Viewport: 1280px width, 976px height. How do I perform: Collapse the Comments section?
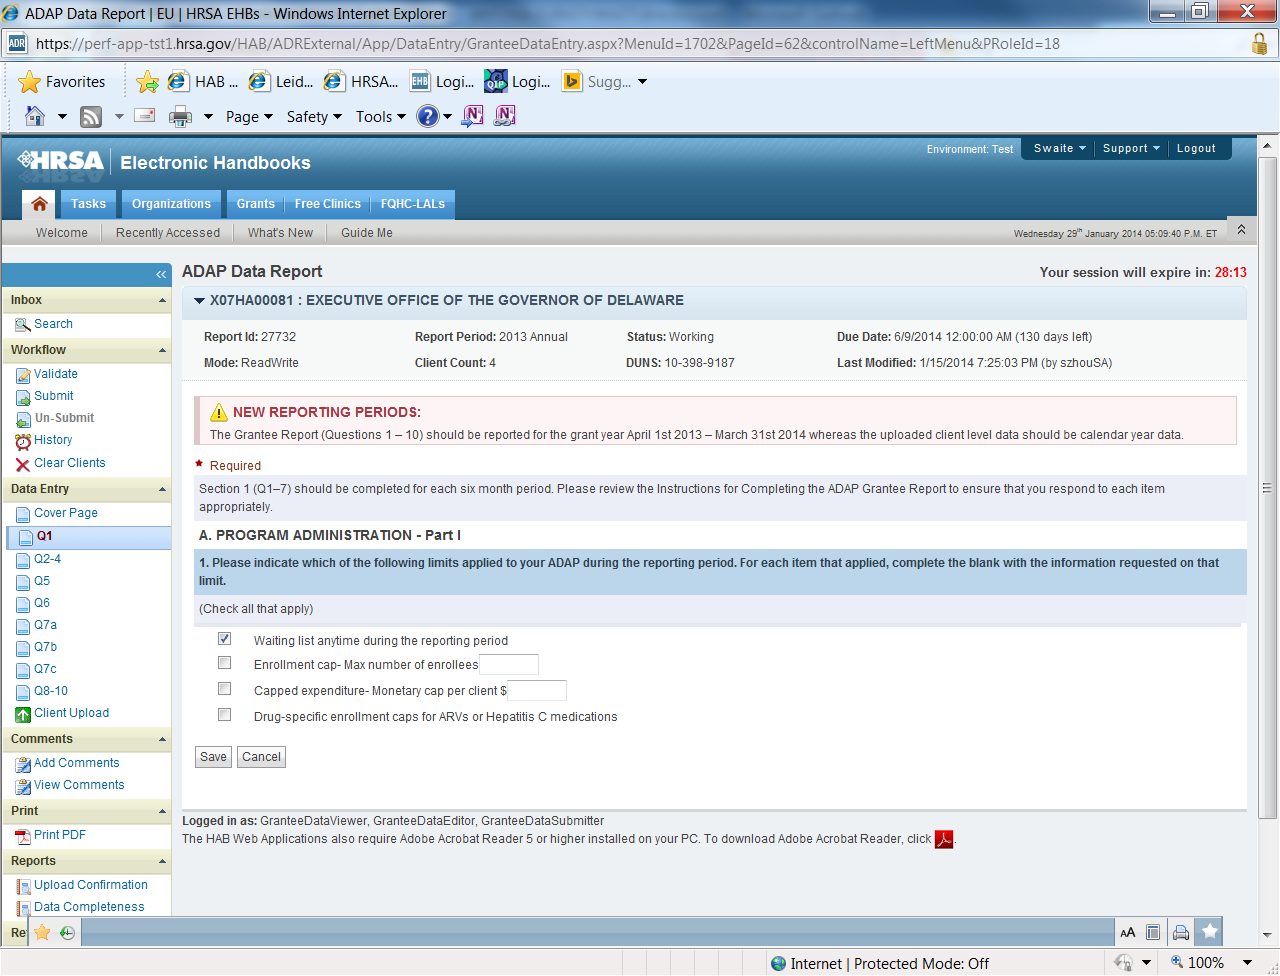tap(162, 740)
